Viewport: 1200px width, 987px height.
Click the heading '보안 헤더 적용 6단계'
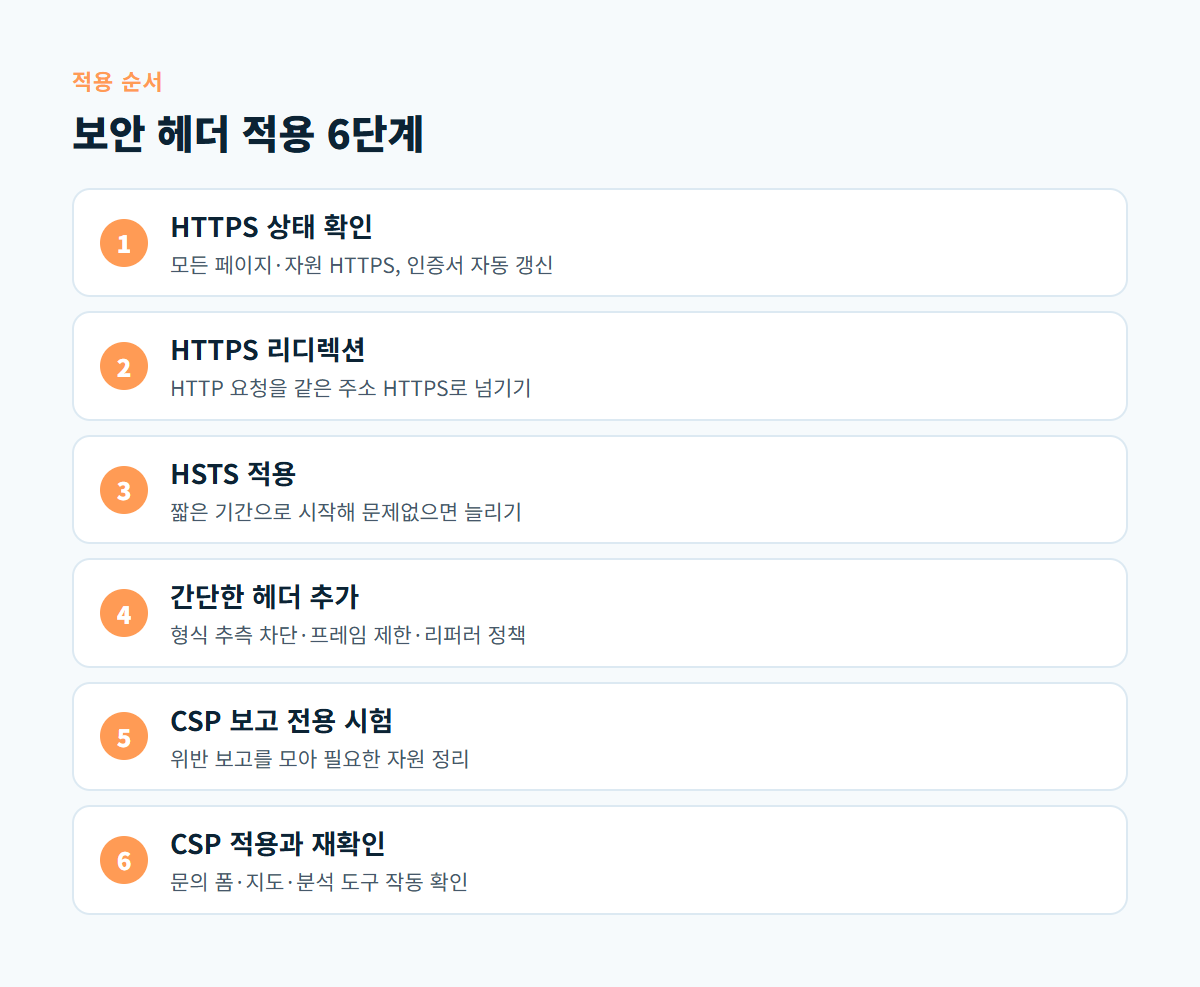[248, 135]
